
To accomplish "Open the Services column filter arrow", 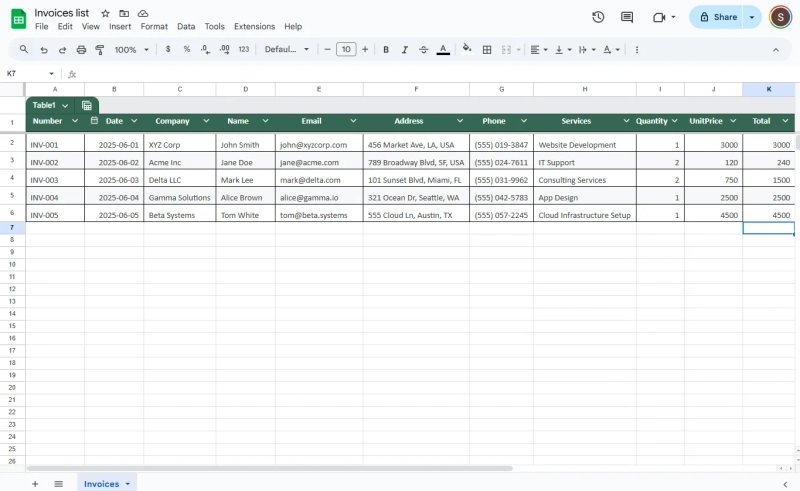I will [626, 121].
